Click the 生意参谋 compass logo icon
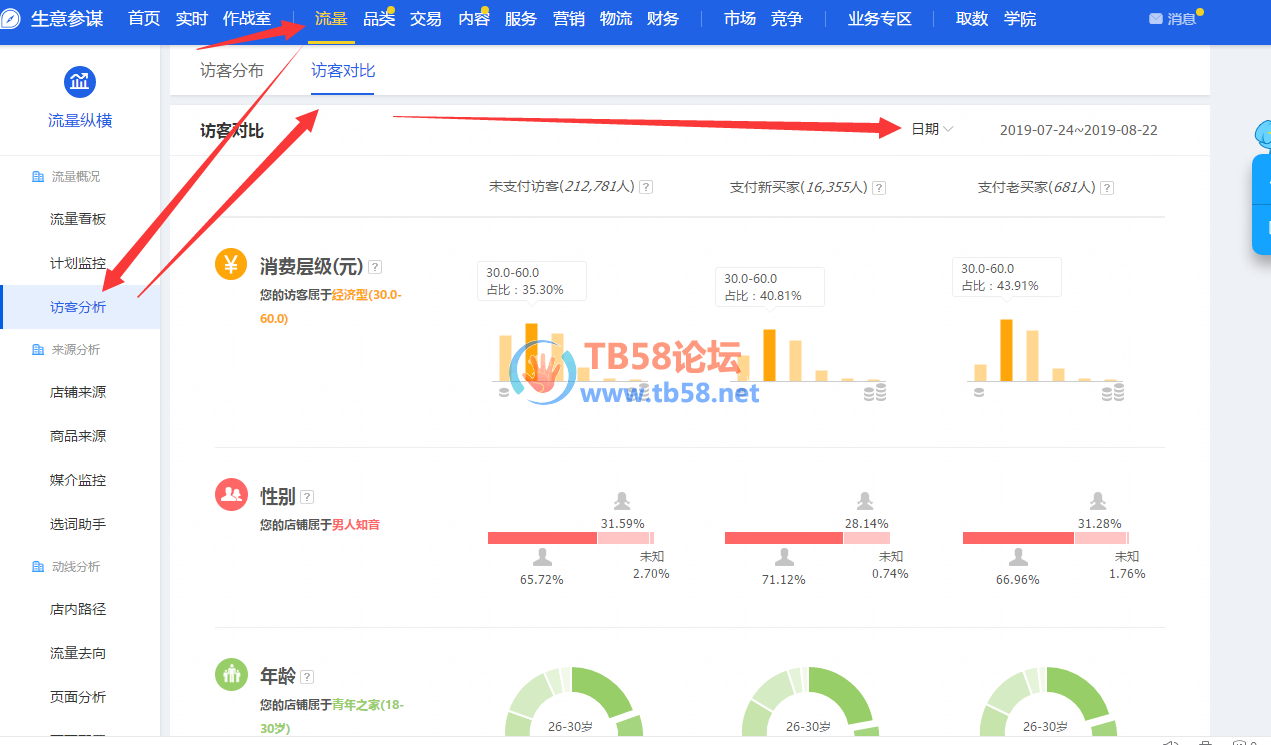Viewport: 1271px width, 745px height. (12, 19)
